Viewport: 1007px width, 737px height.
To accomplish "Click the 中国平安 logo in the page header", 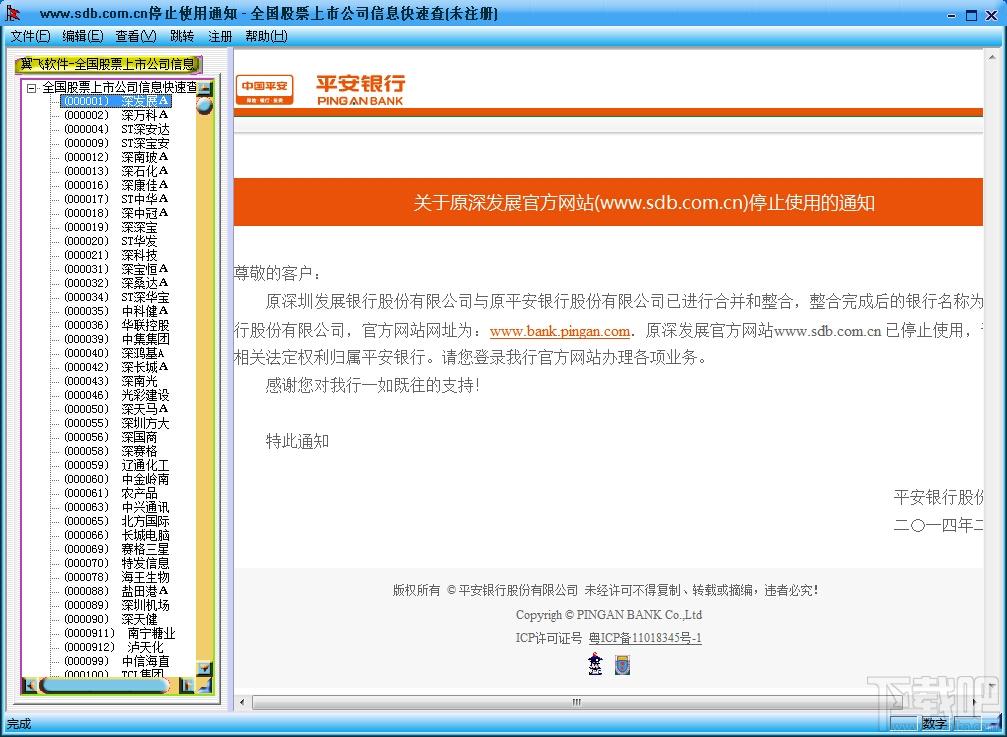I will point(265,89).
